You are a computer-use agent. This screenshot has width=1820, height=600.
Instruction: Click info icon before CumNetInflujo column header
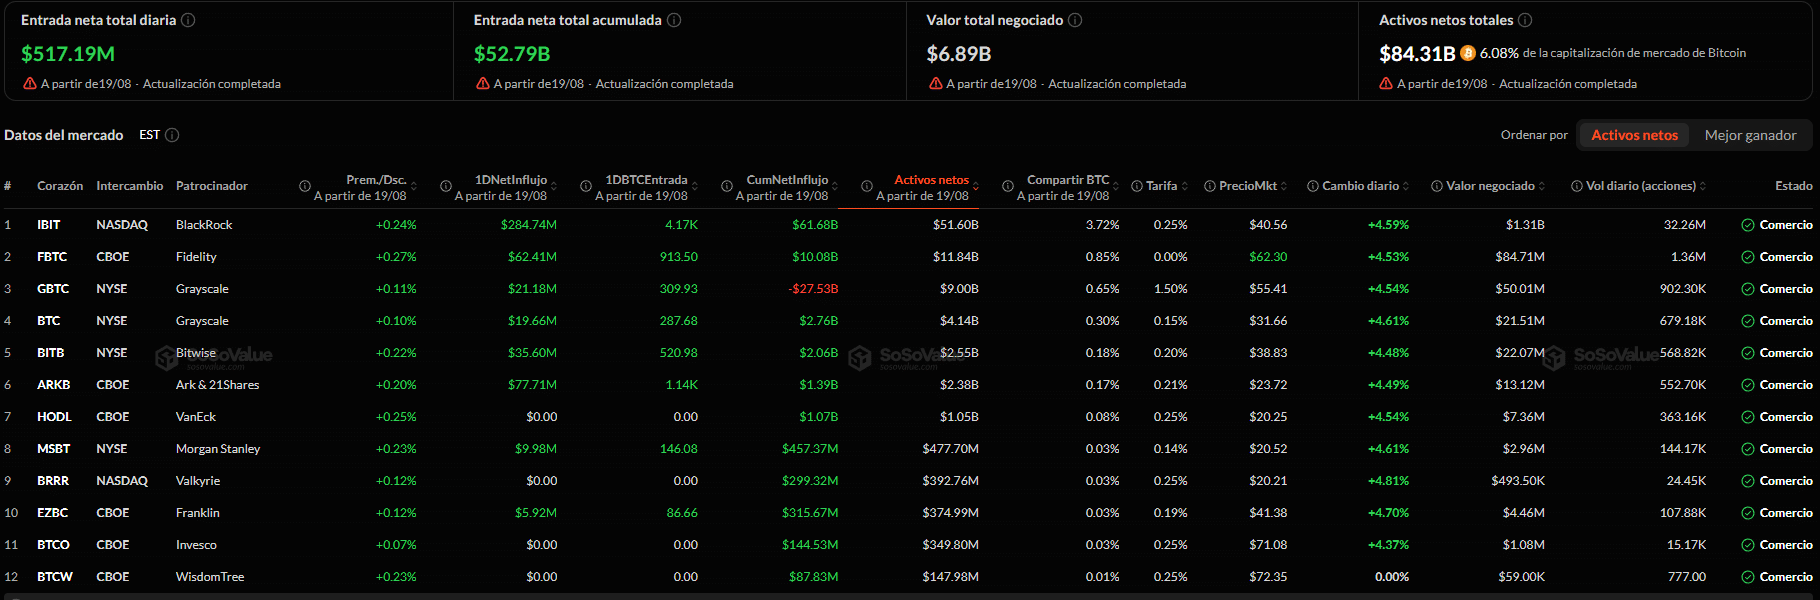pyautogui.click(x=727, y=186)
